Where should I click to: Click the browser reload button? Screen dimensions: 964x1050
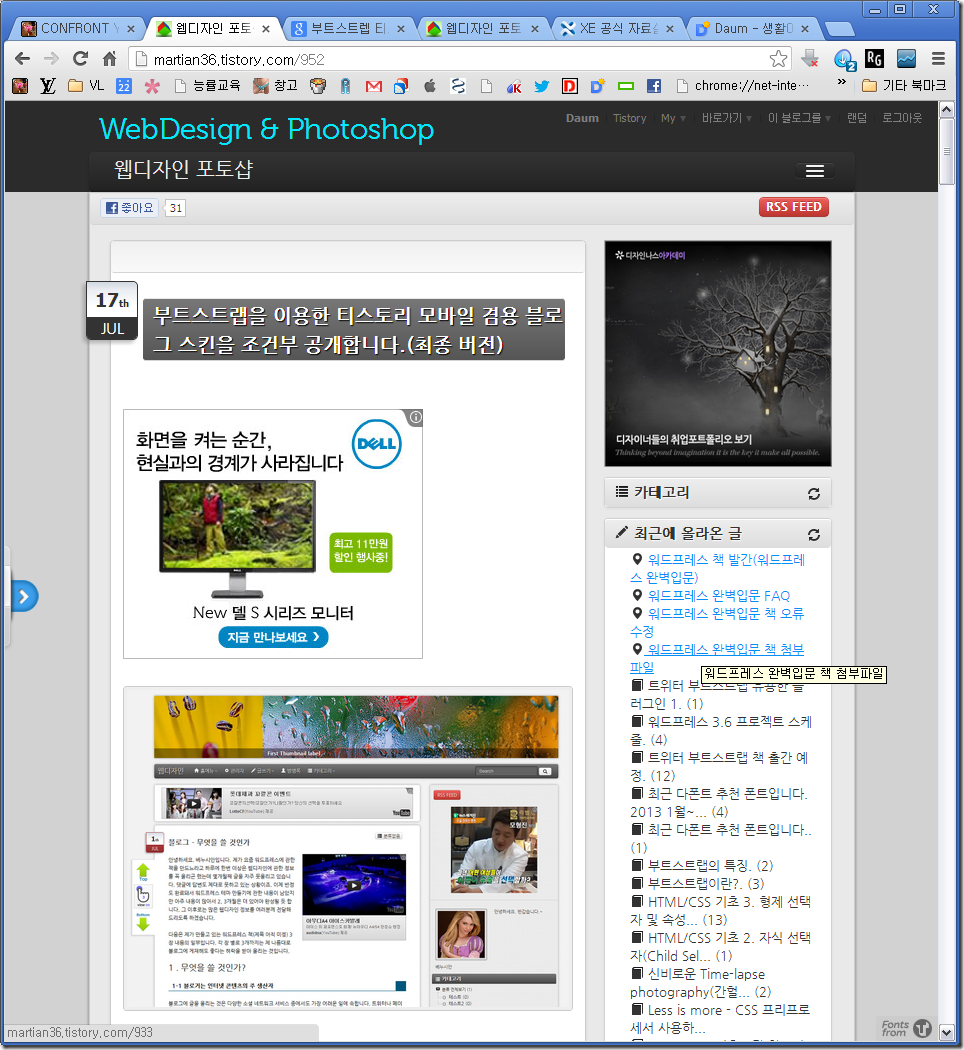coord(79,59)
